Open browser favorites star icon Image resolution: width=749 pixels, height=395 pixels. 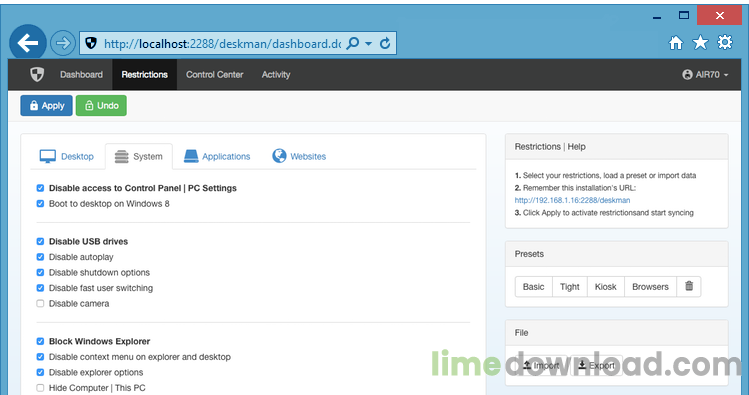coord(700,43)
